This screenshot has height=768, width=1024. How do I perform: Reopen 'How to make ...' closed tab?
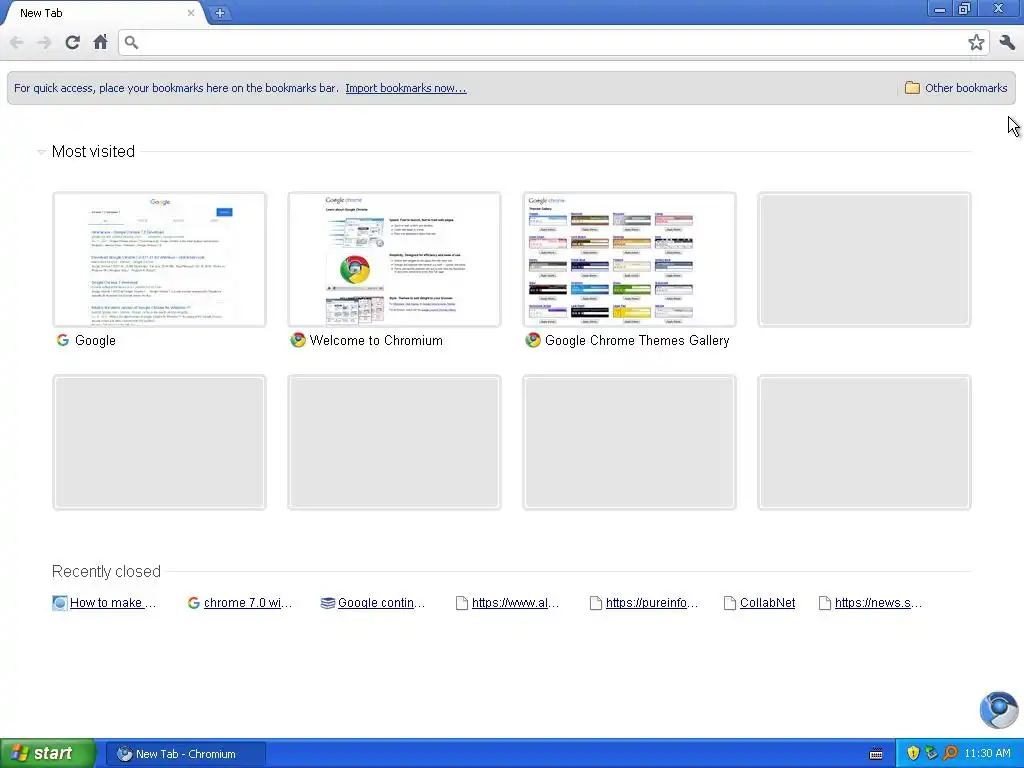click(113, 603)
